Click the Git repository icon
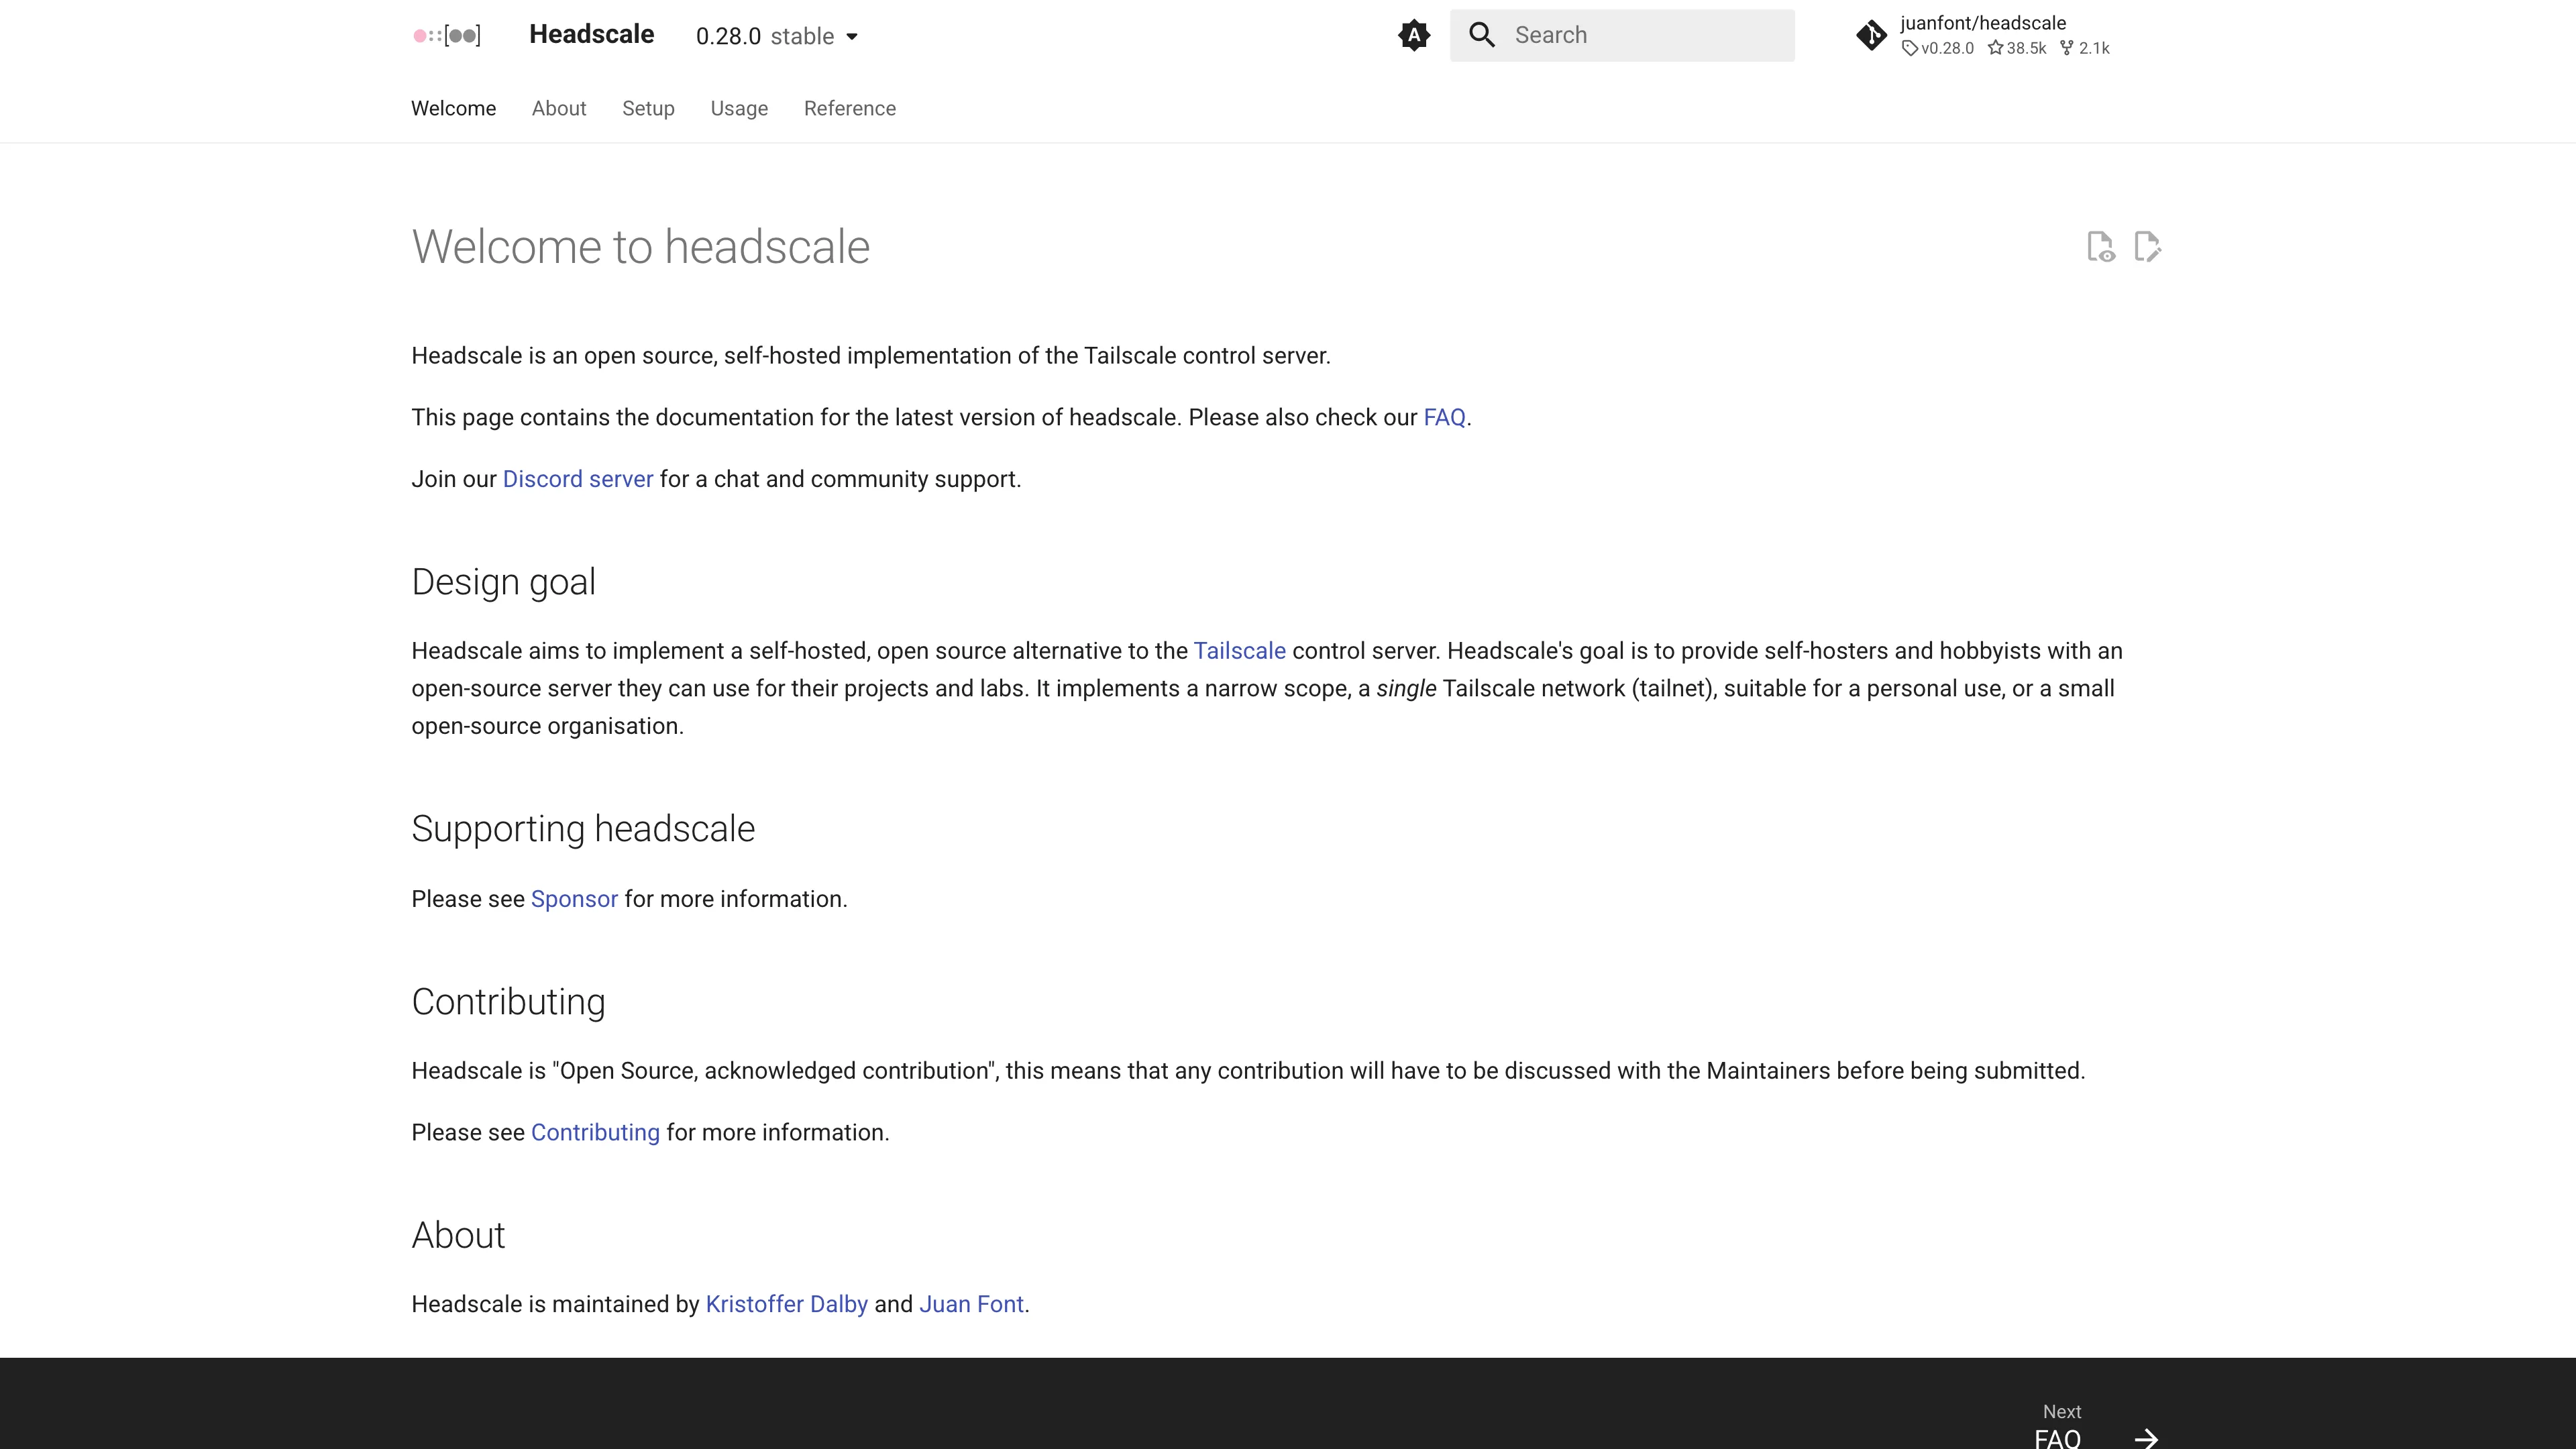Screen dimensions: 2576x1449 (x=1871, y=36)
